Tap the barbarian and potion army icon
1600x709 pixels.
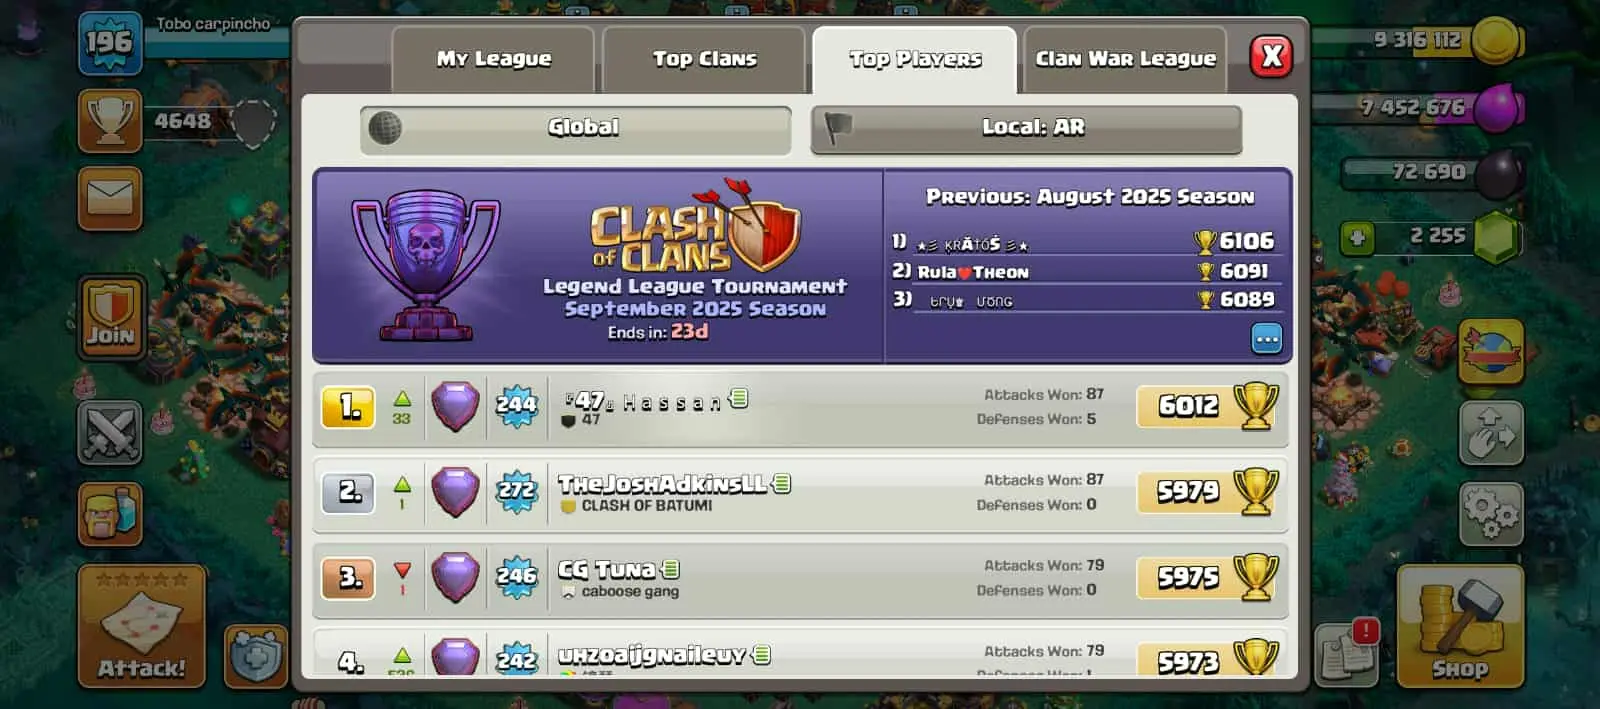point(110,514)
